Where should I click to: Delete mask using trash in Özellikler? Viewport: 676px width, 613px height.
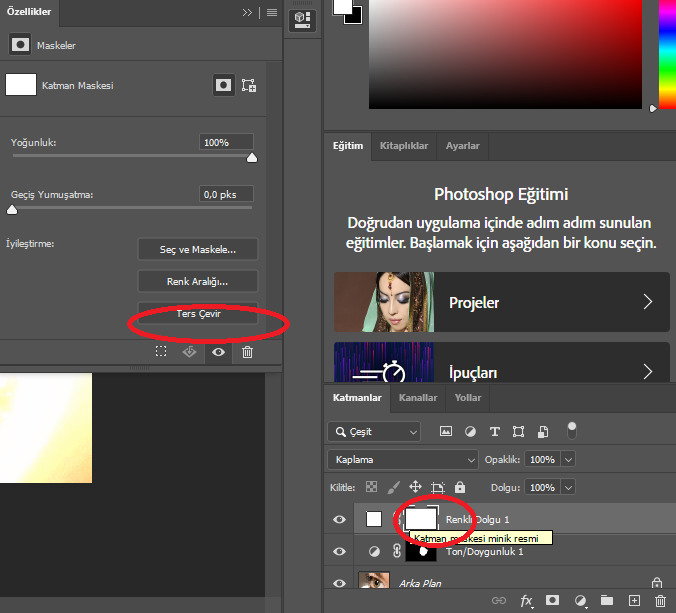click(247, 352)
